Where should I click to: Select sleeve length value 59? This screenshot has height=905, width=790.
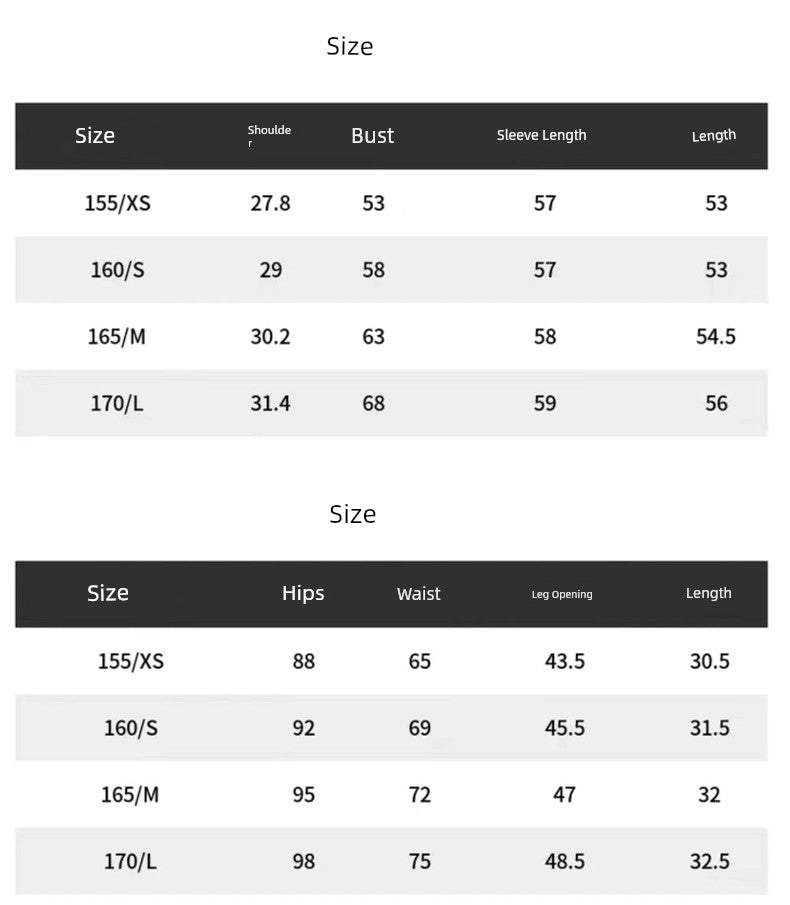[x=545, y=404]
